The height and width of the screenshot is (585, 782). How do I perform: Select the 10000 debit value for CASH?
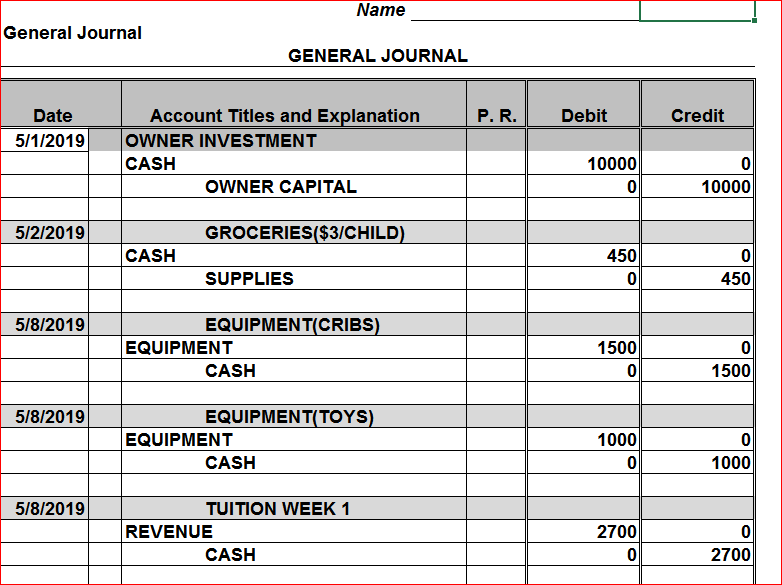[x=584, y=164]
